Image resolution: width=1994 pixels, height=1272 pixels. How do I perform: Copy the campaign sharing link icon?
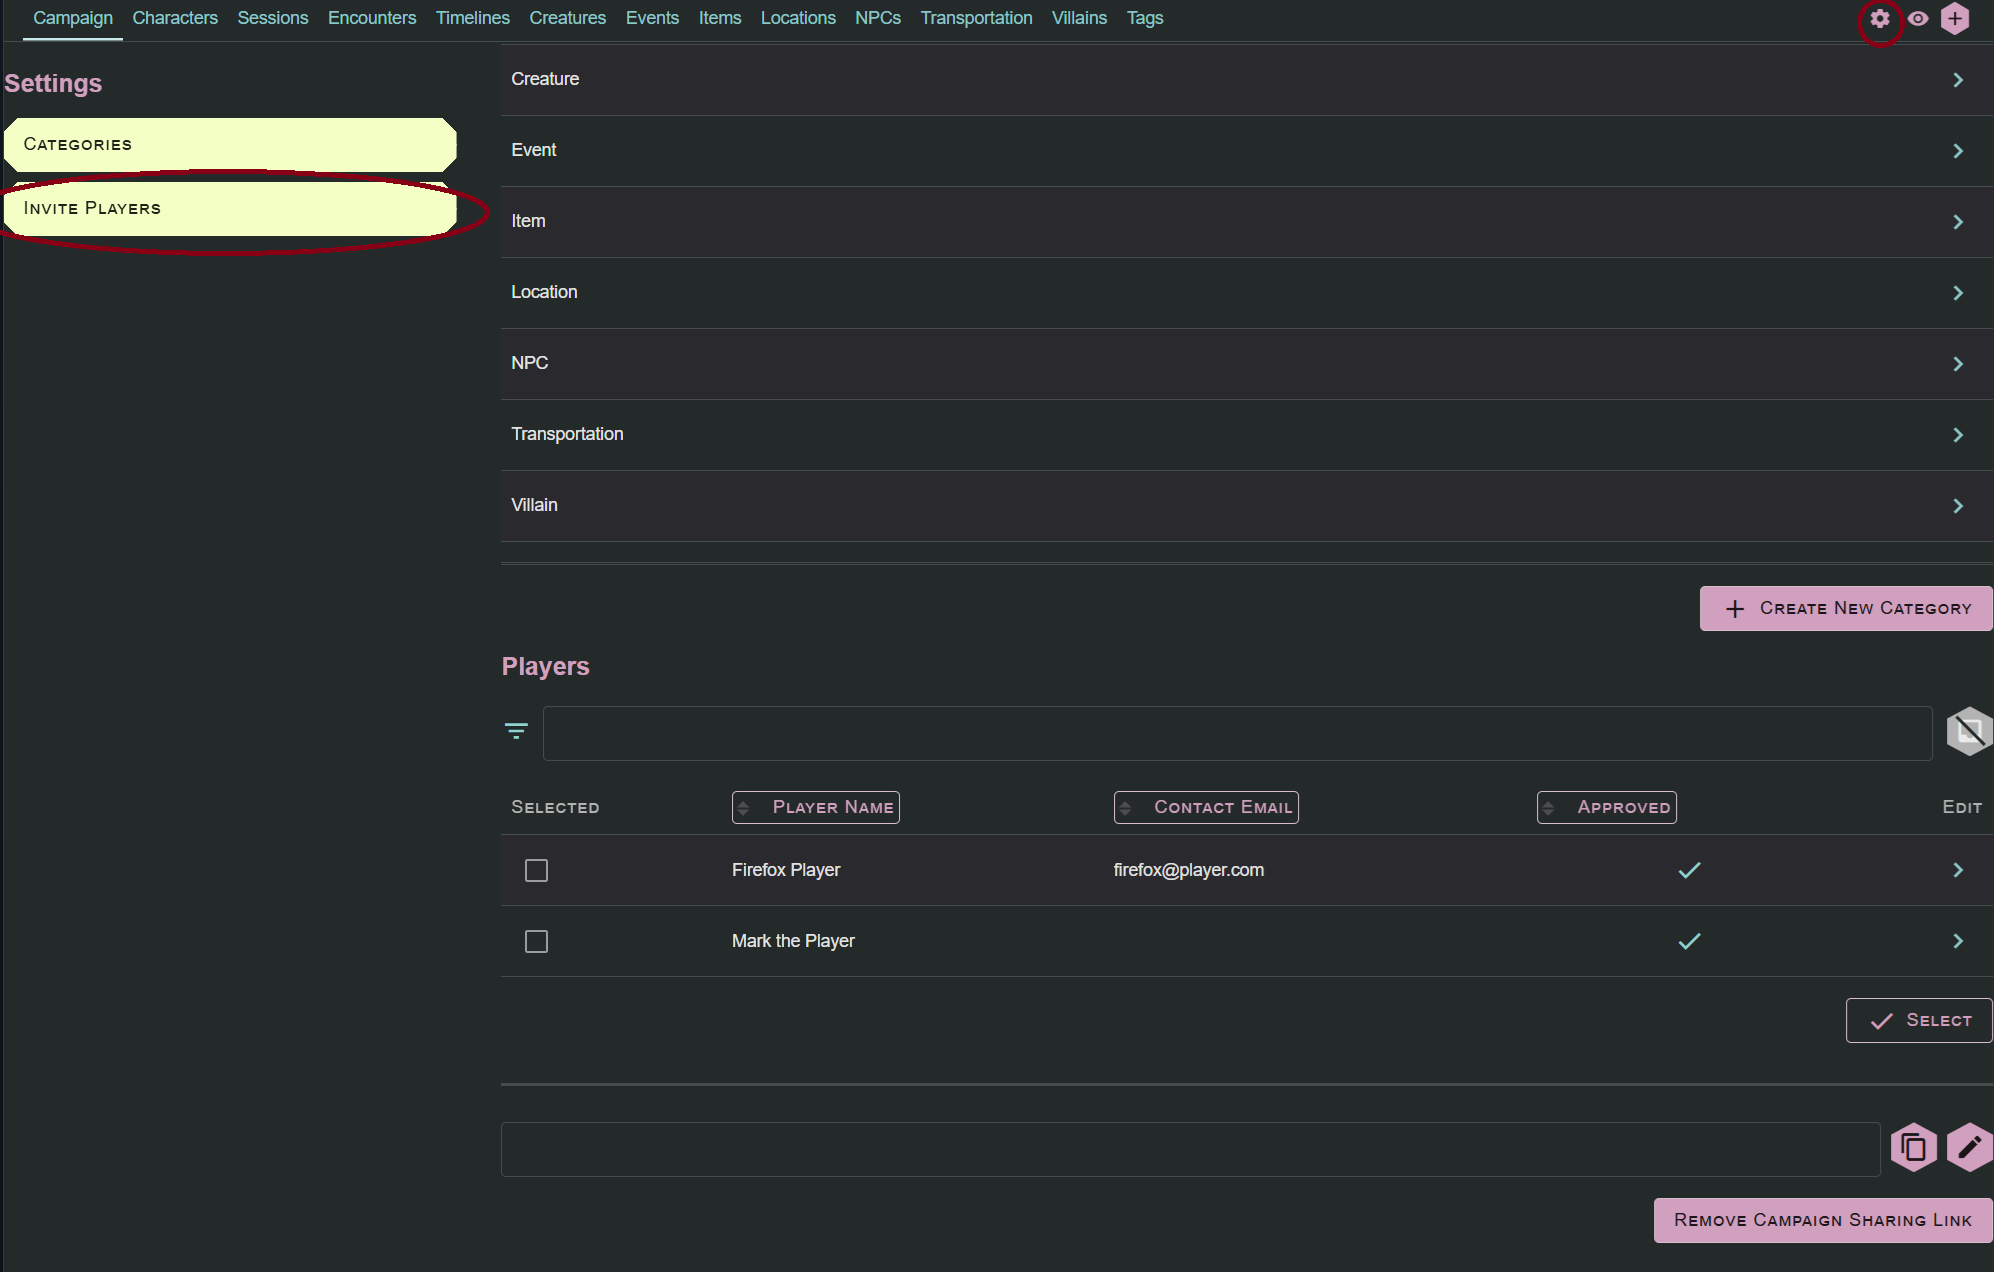pos(1914,1147)
